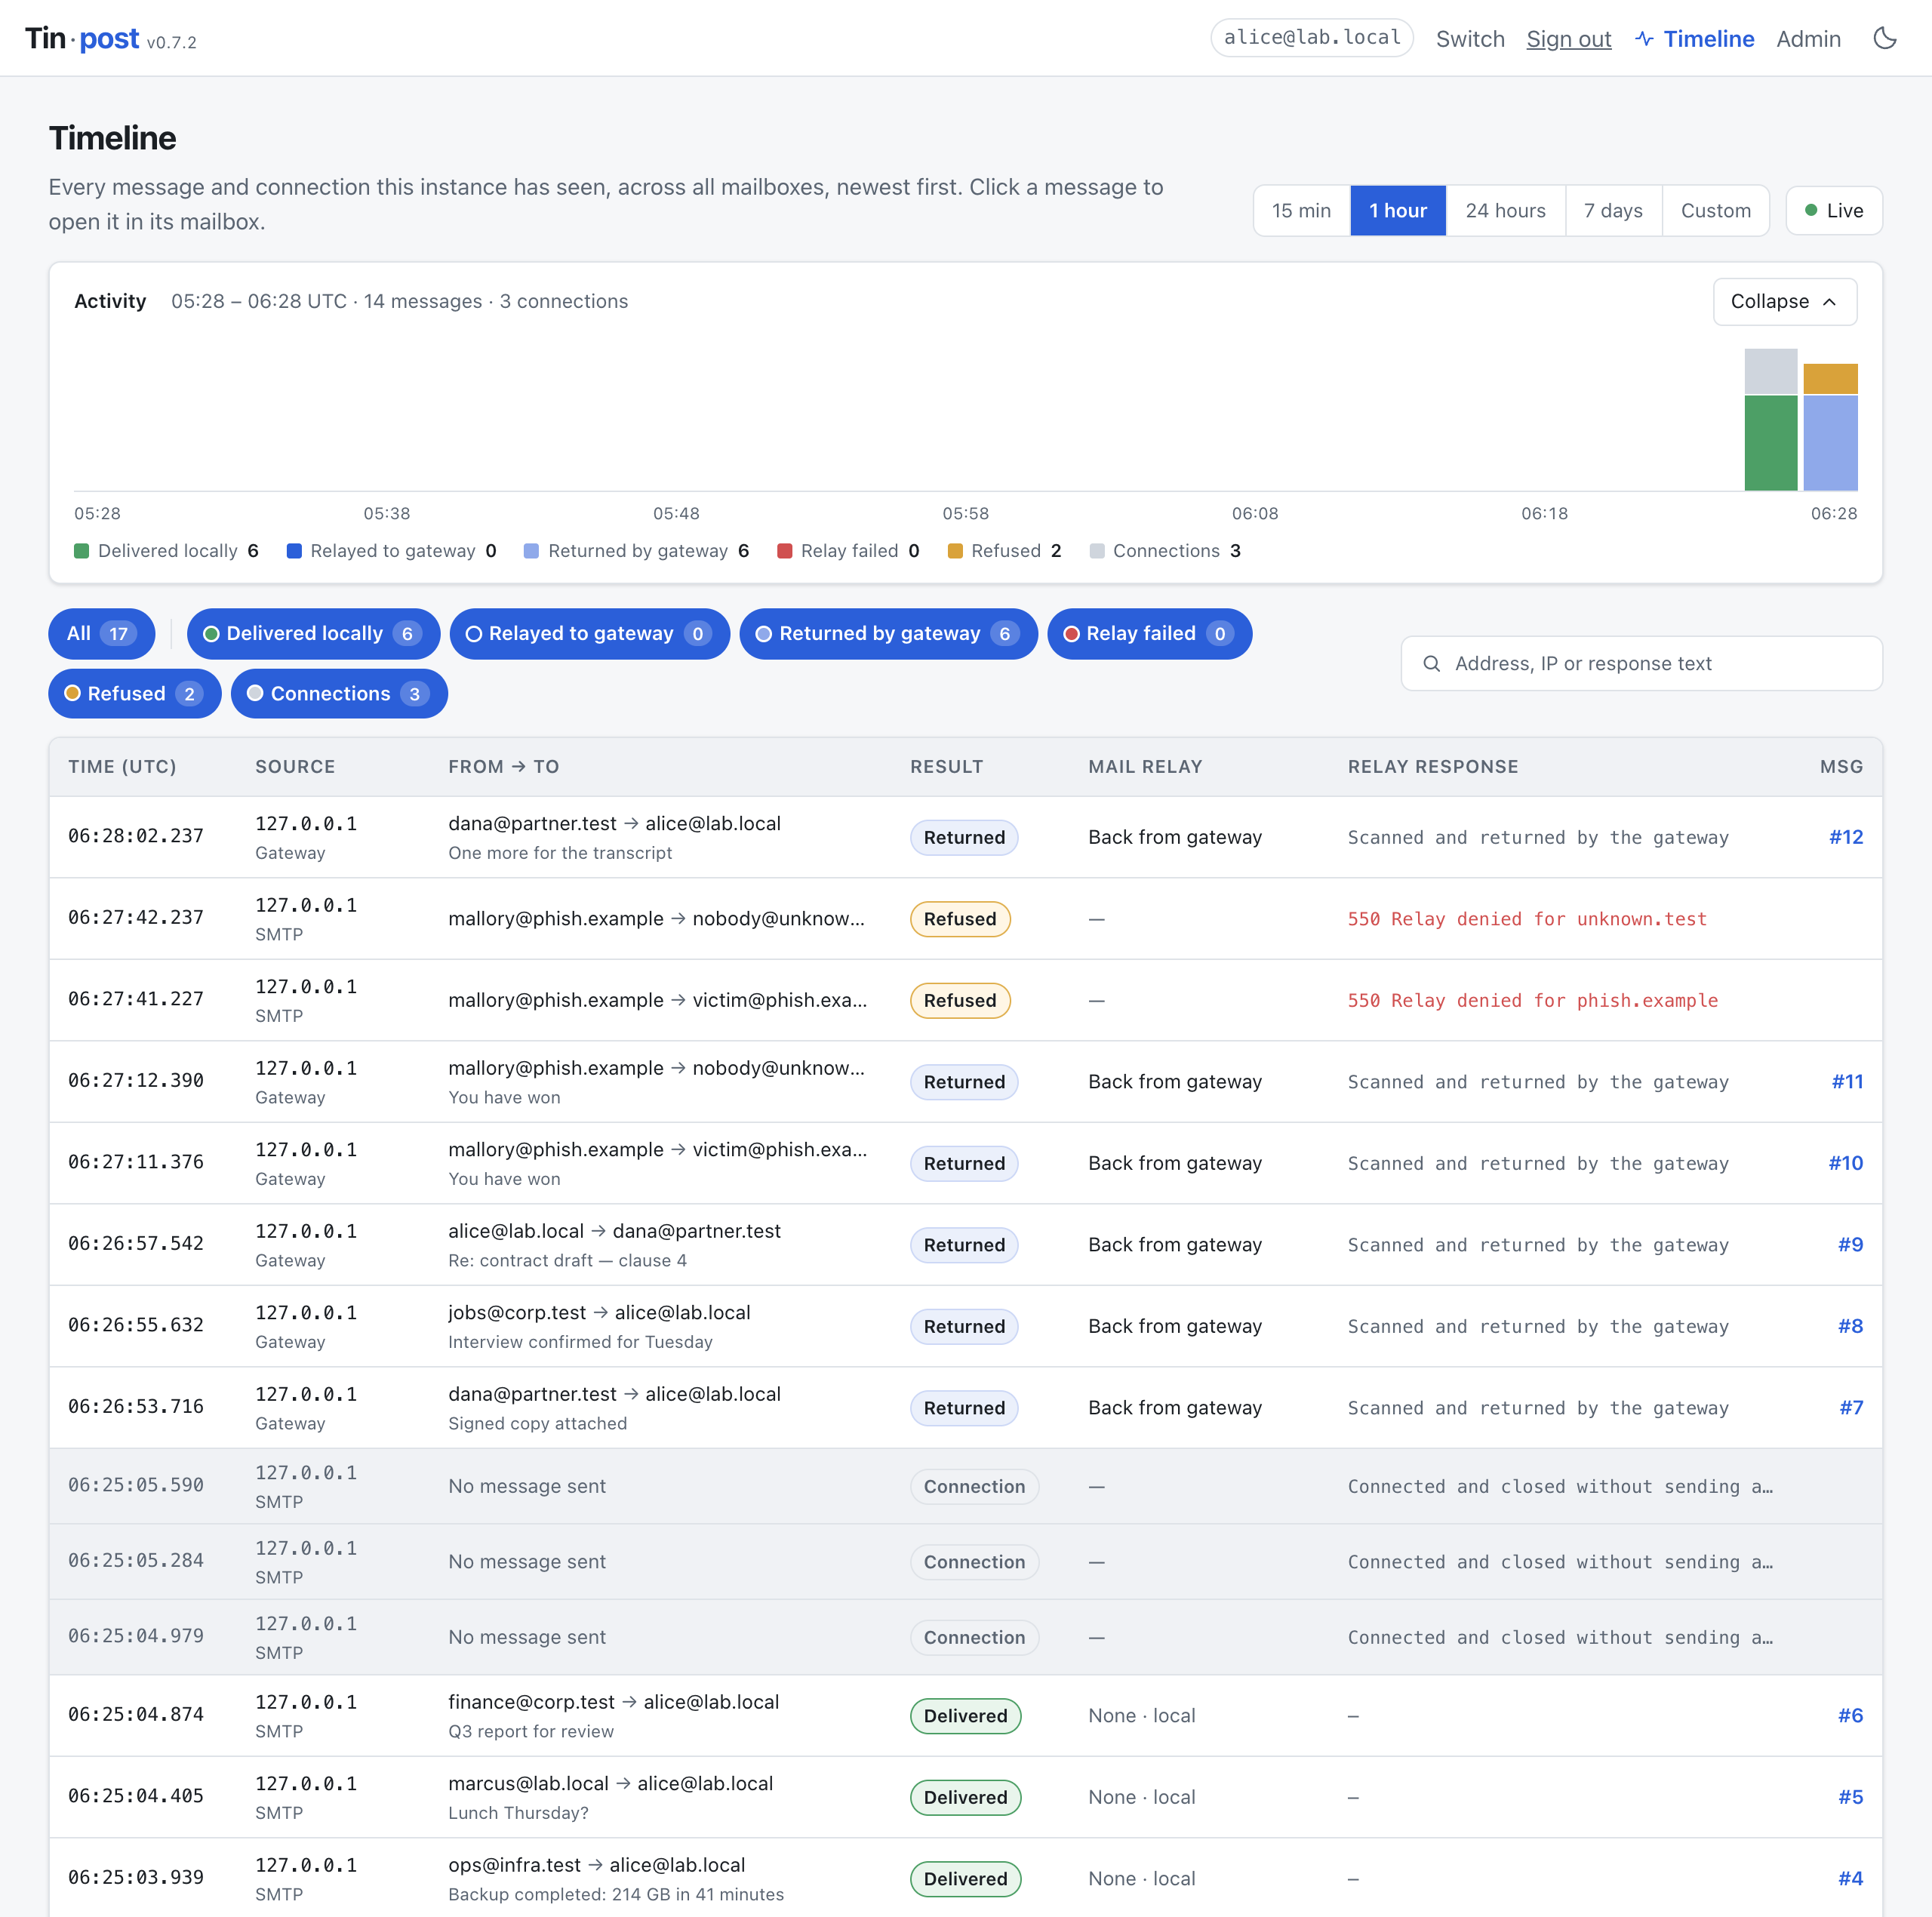The width and height of the screenshot is (1932, 1917).
Task: Open message #11 link
Action: (x=1847, y=1082)
